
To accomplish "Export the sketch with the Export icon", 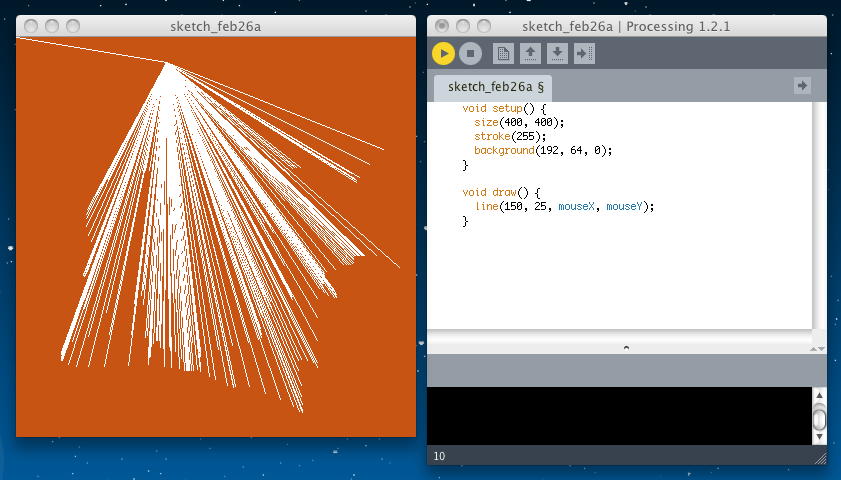I will click(x=584, y=54).
